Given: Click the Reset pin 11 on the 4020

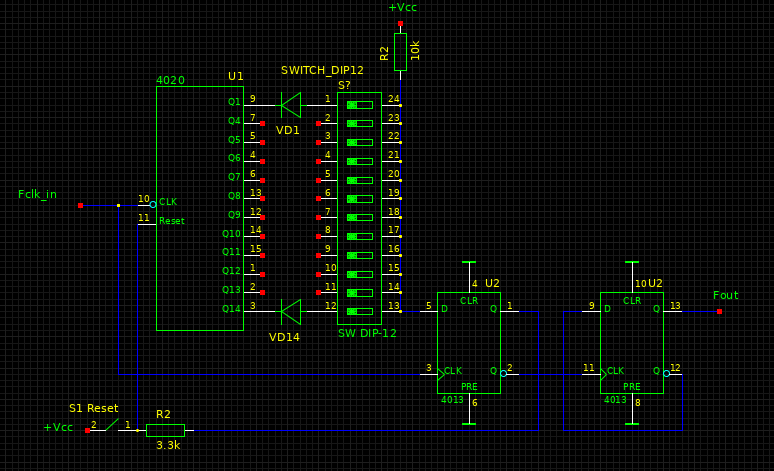Looking at the screenshot, I should coord(147,221).
